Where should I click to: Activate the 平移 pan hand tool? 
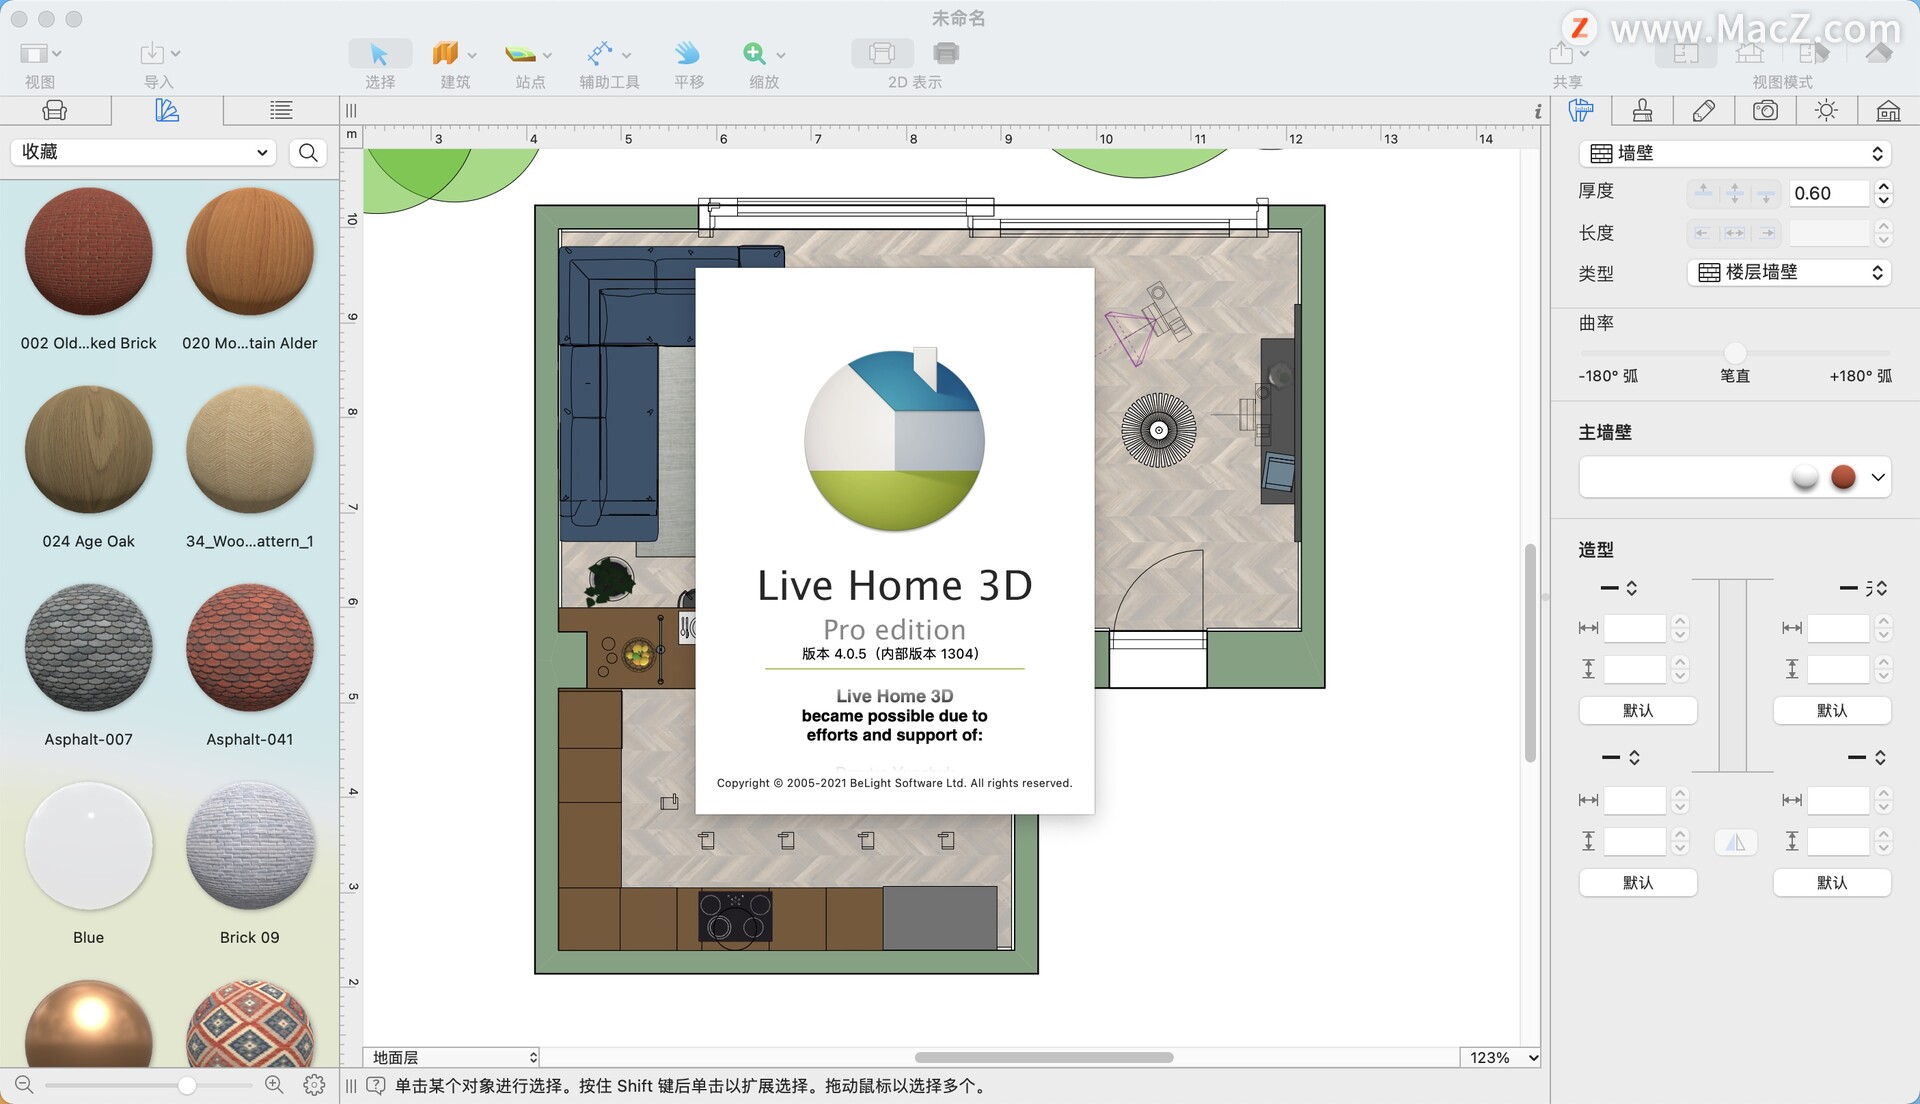(x=687, y=53)
